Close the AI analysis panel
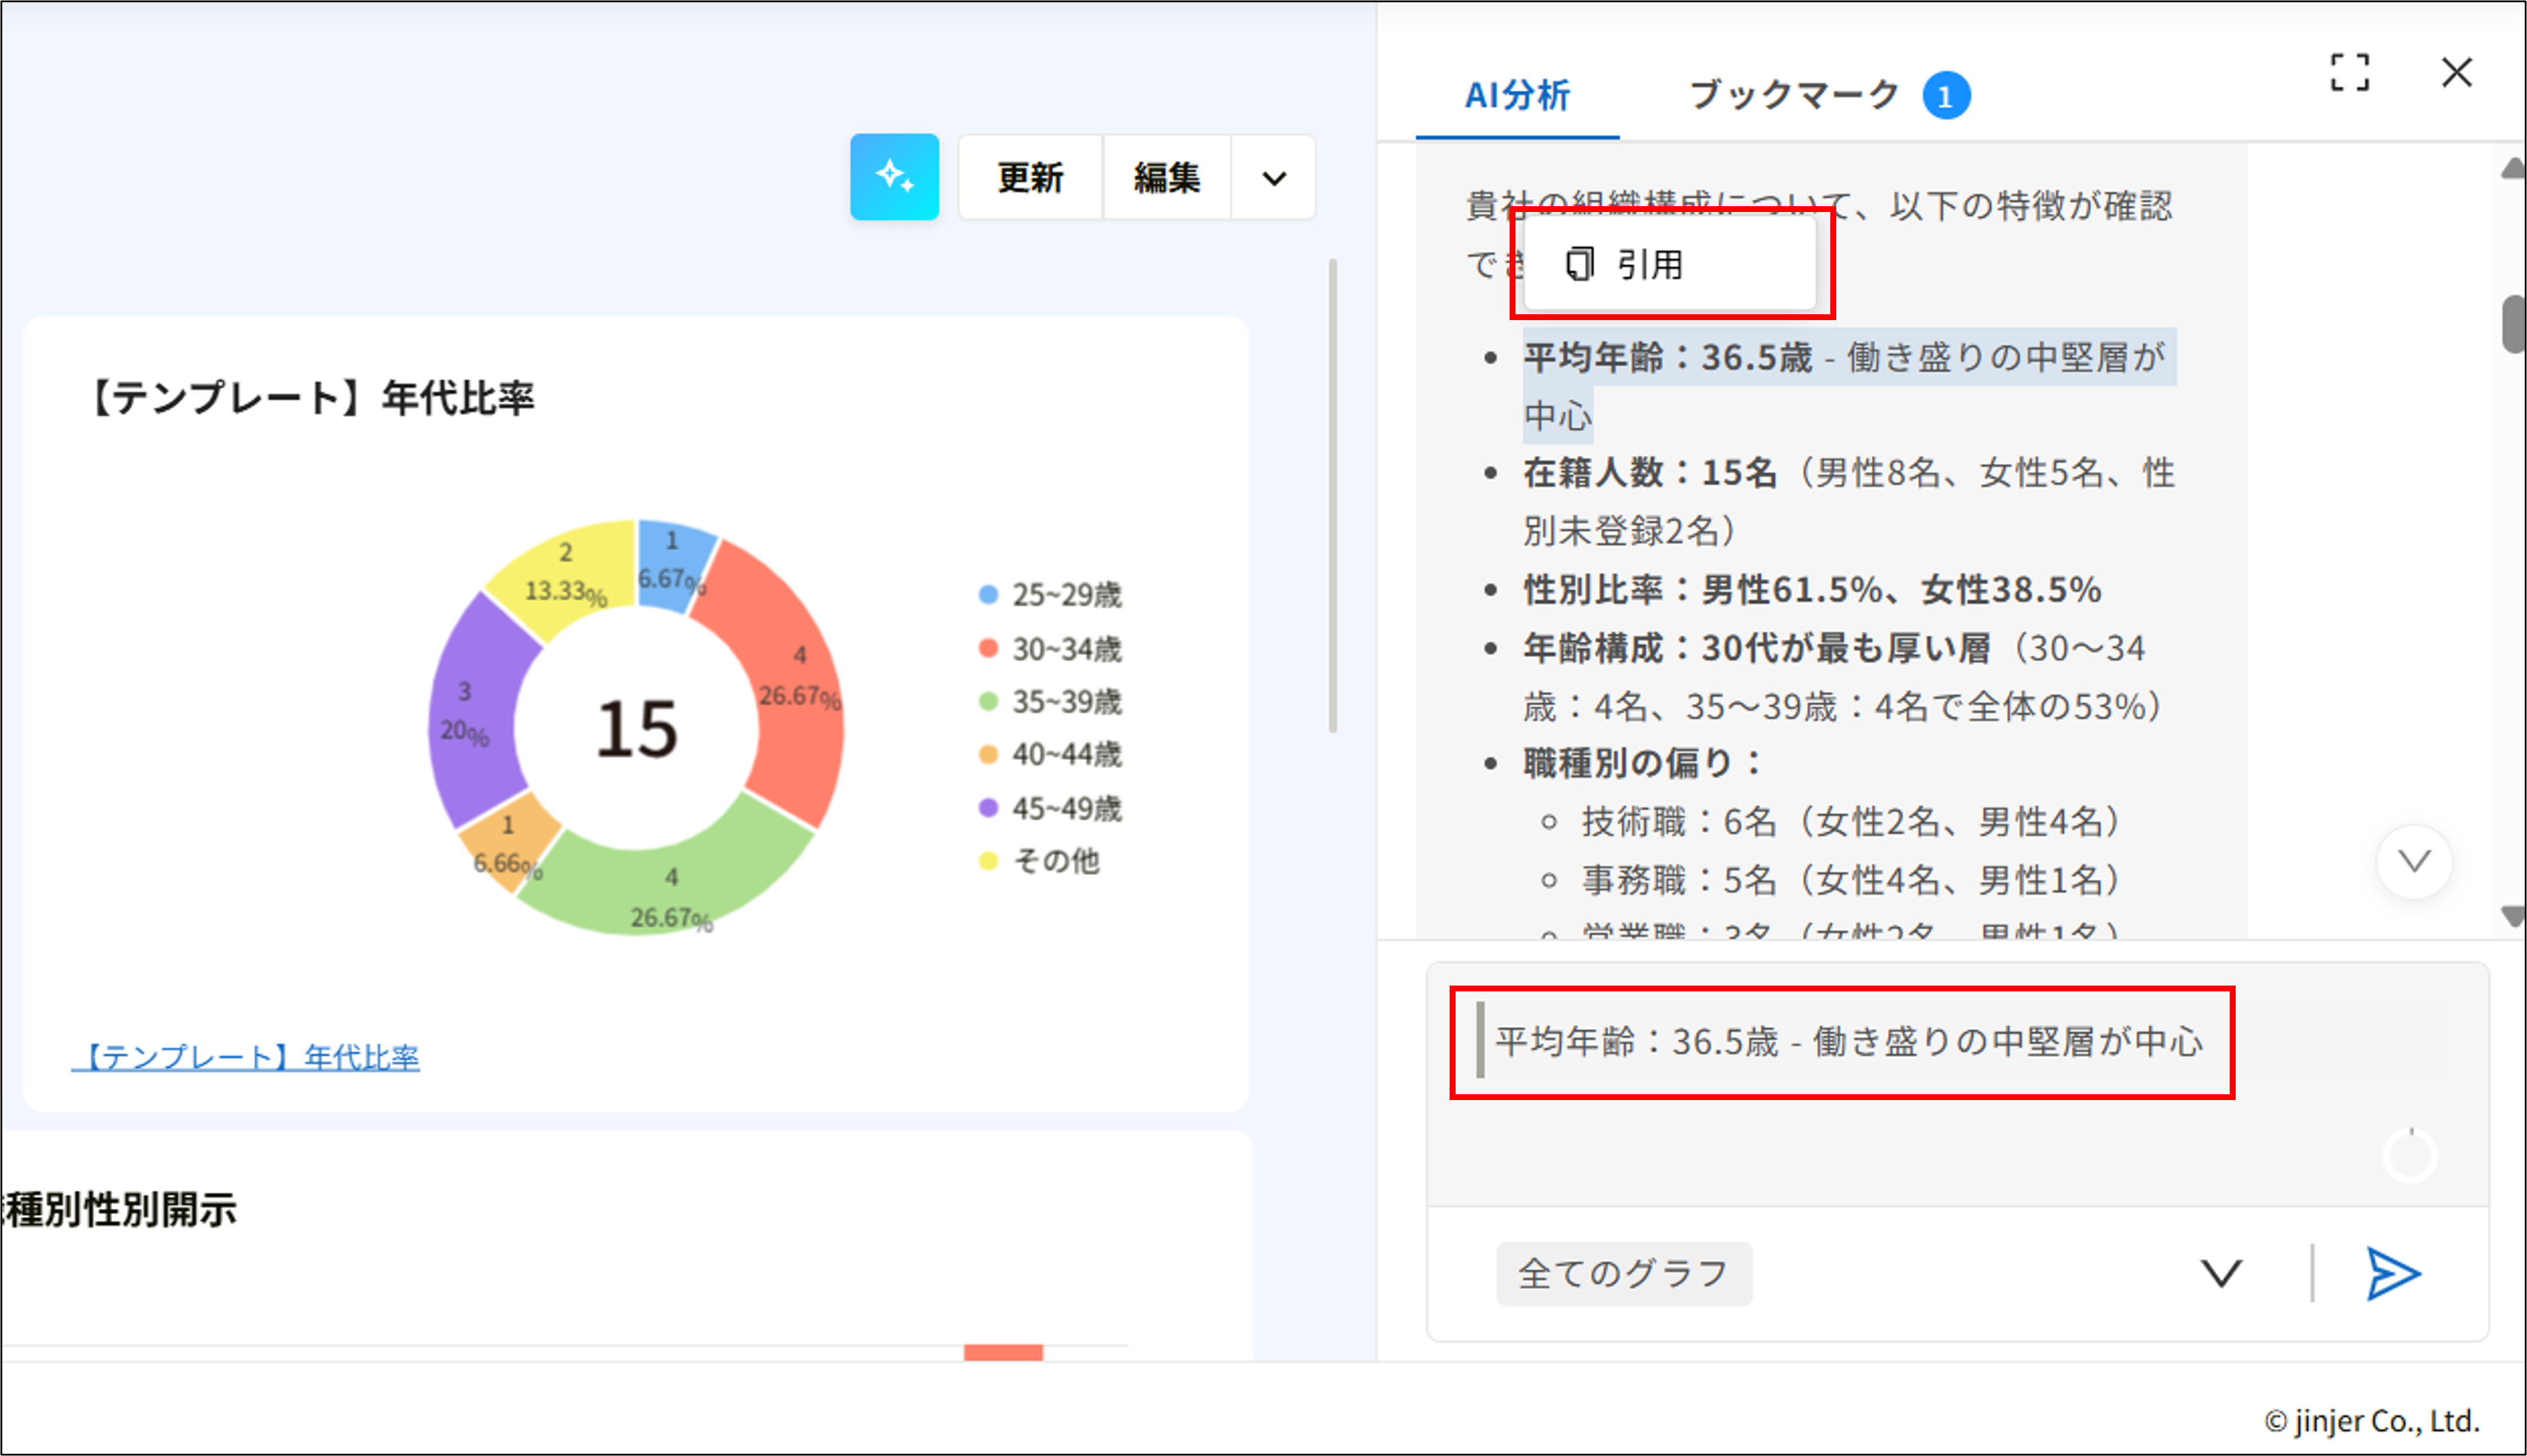Image resolution: width=2527 pixels, height=1456 pixels. pos(2457,73)
